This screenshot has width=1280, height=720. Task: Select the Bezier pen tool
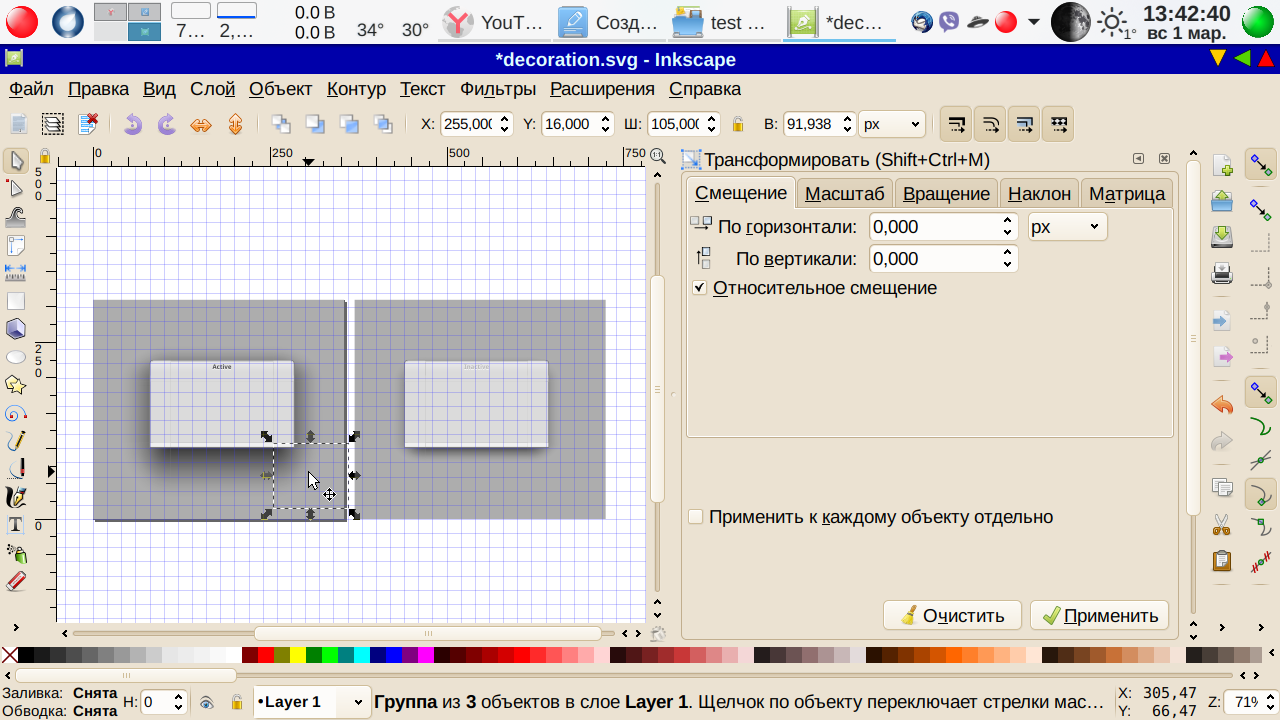[x=16, y=469]
